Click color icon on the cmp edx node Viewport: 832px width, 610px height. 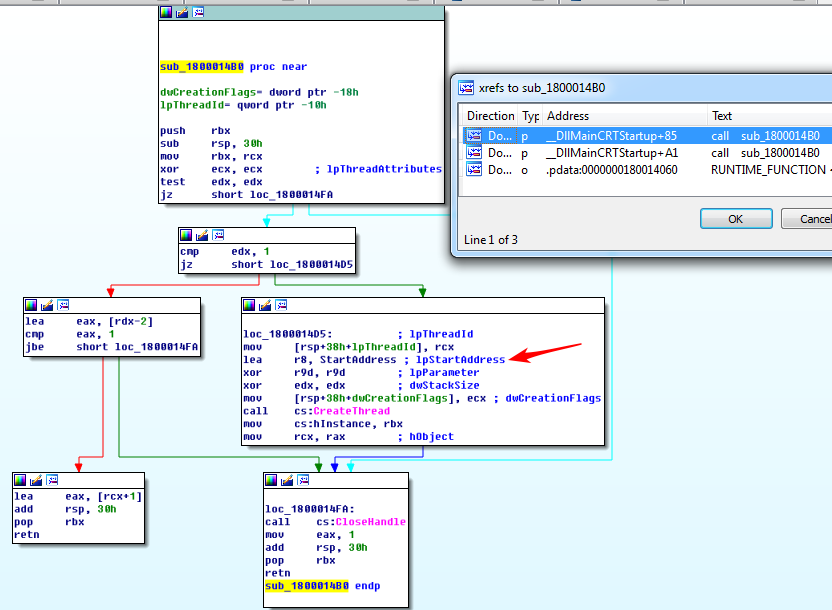(186, 235)
